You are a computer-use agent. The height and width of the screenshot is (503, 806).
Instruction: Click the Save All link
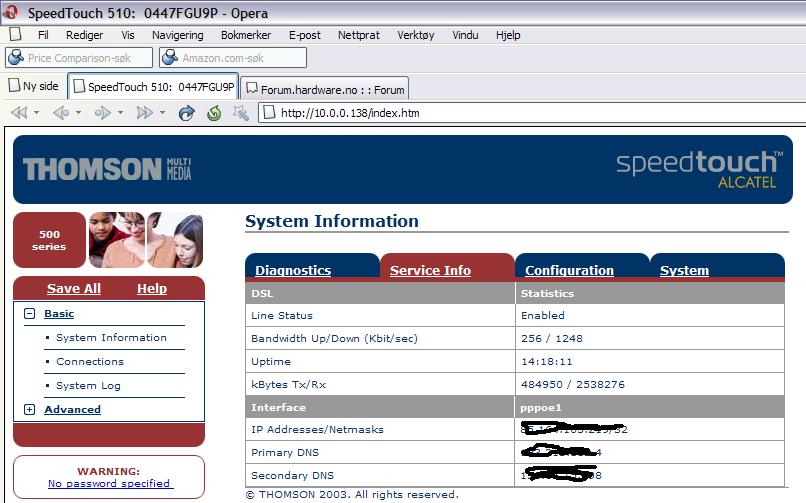pos(74,288)
